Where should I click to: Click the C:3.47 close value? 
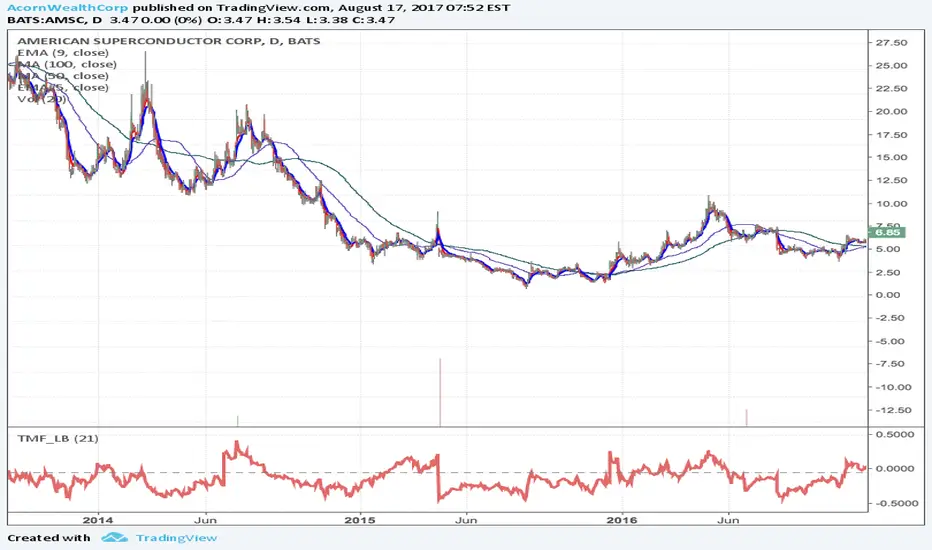click(376, 20)
